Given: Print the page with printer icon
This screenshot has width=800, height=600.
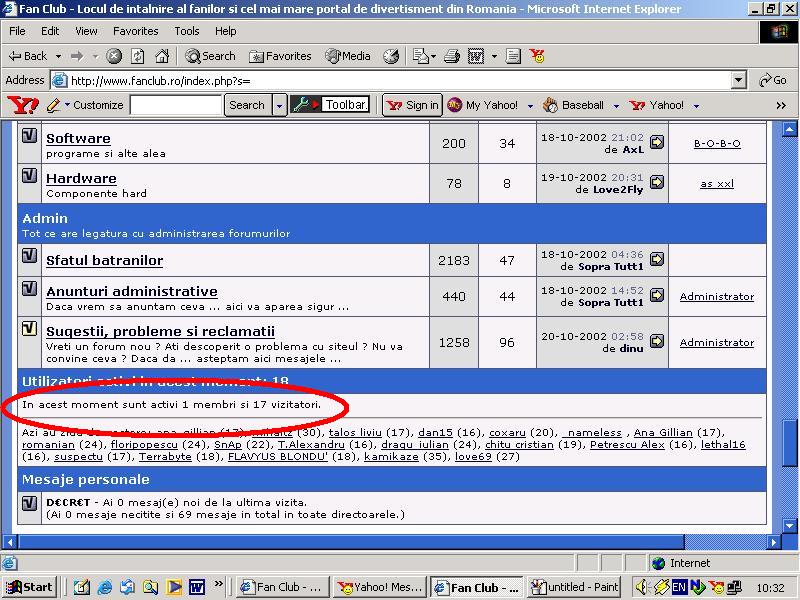Looking at the screenshot, I should [x=452, y=56].
